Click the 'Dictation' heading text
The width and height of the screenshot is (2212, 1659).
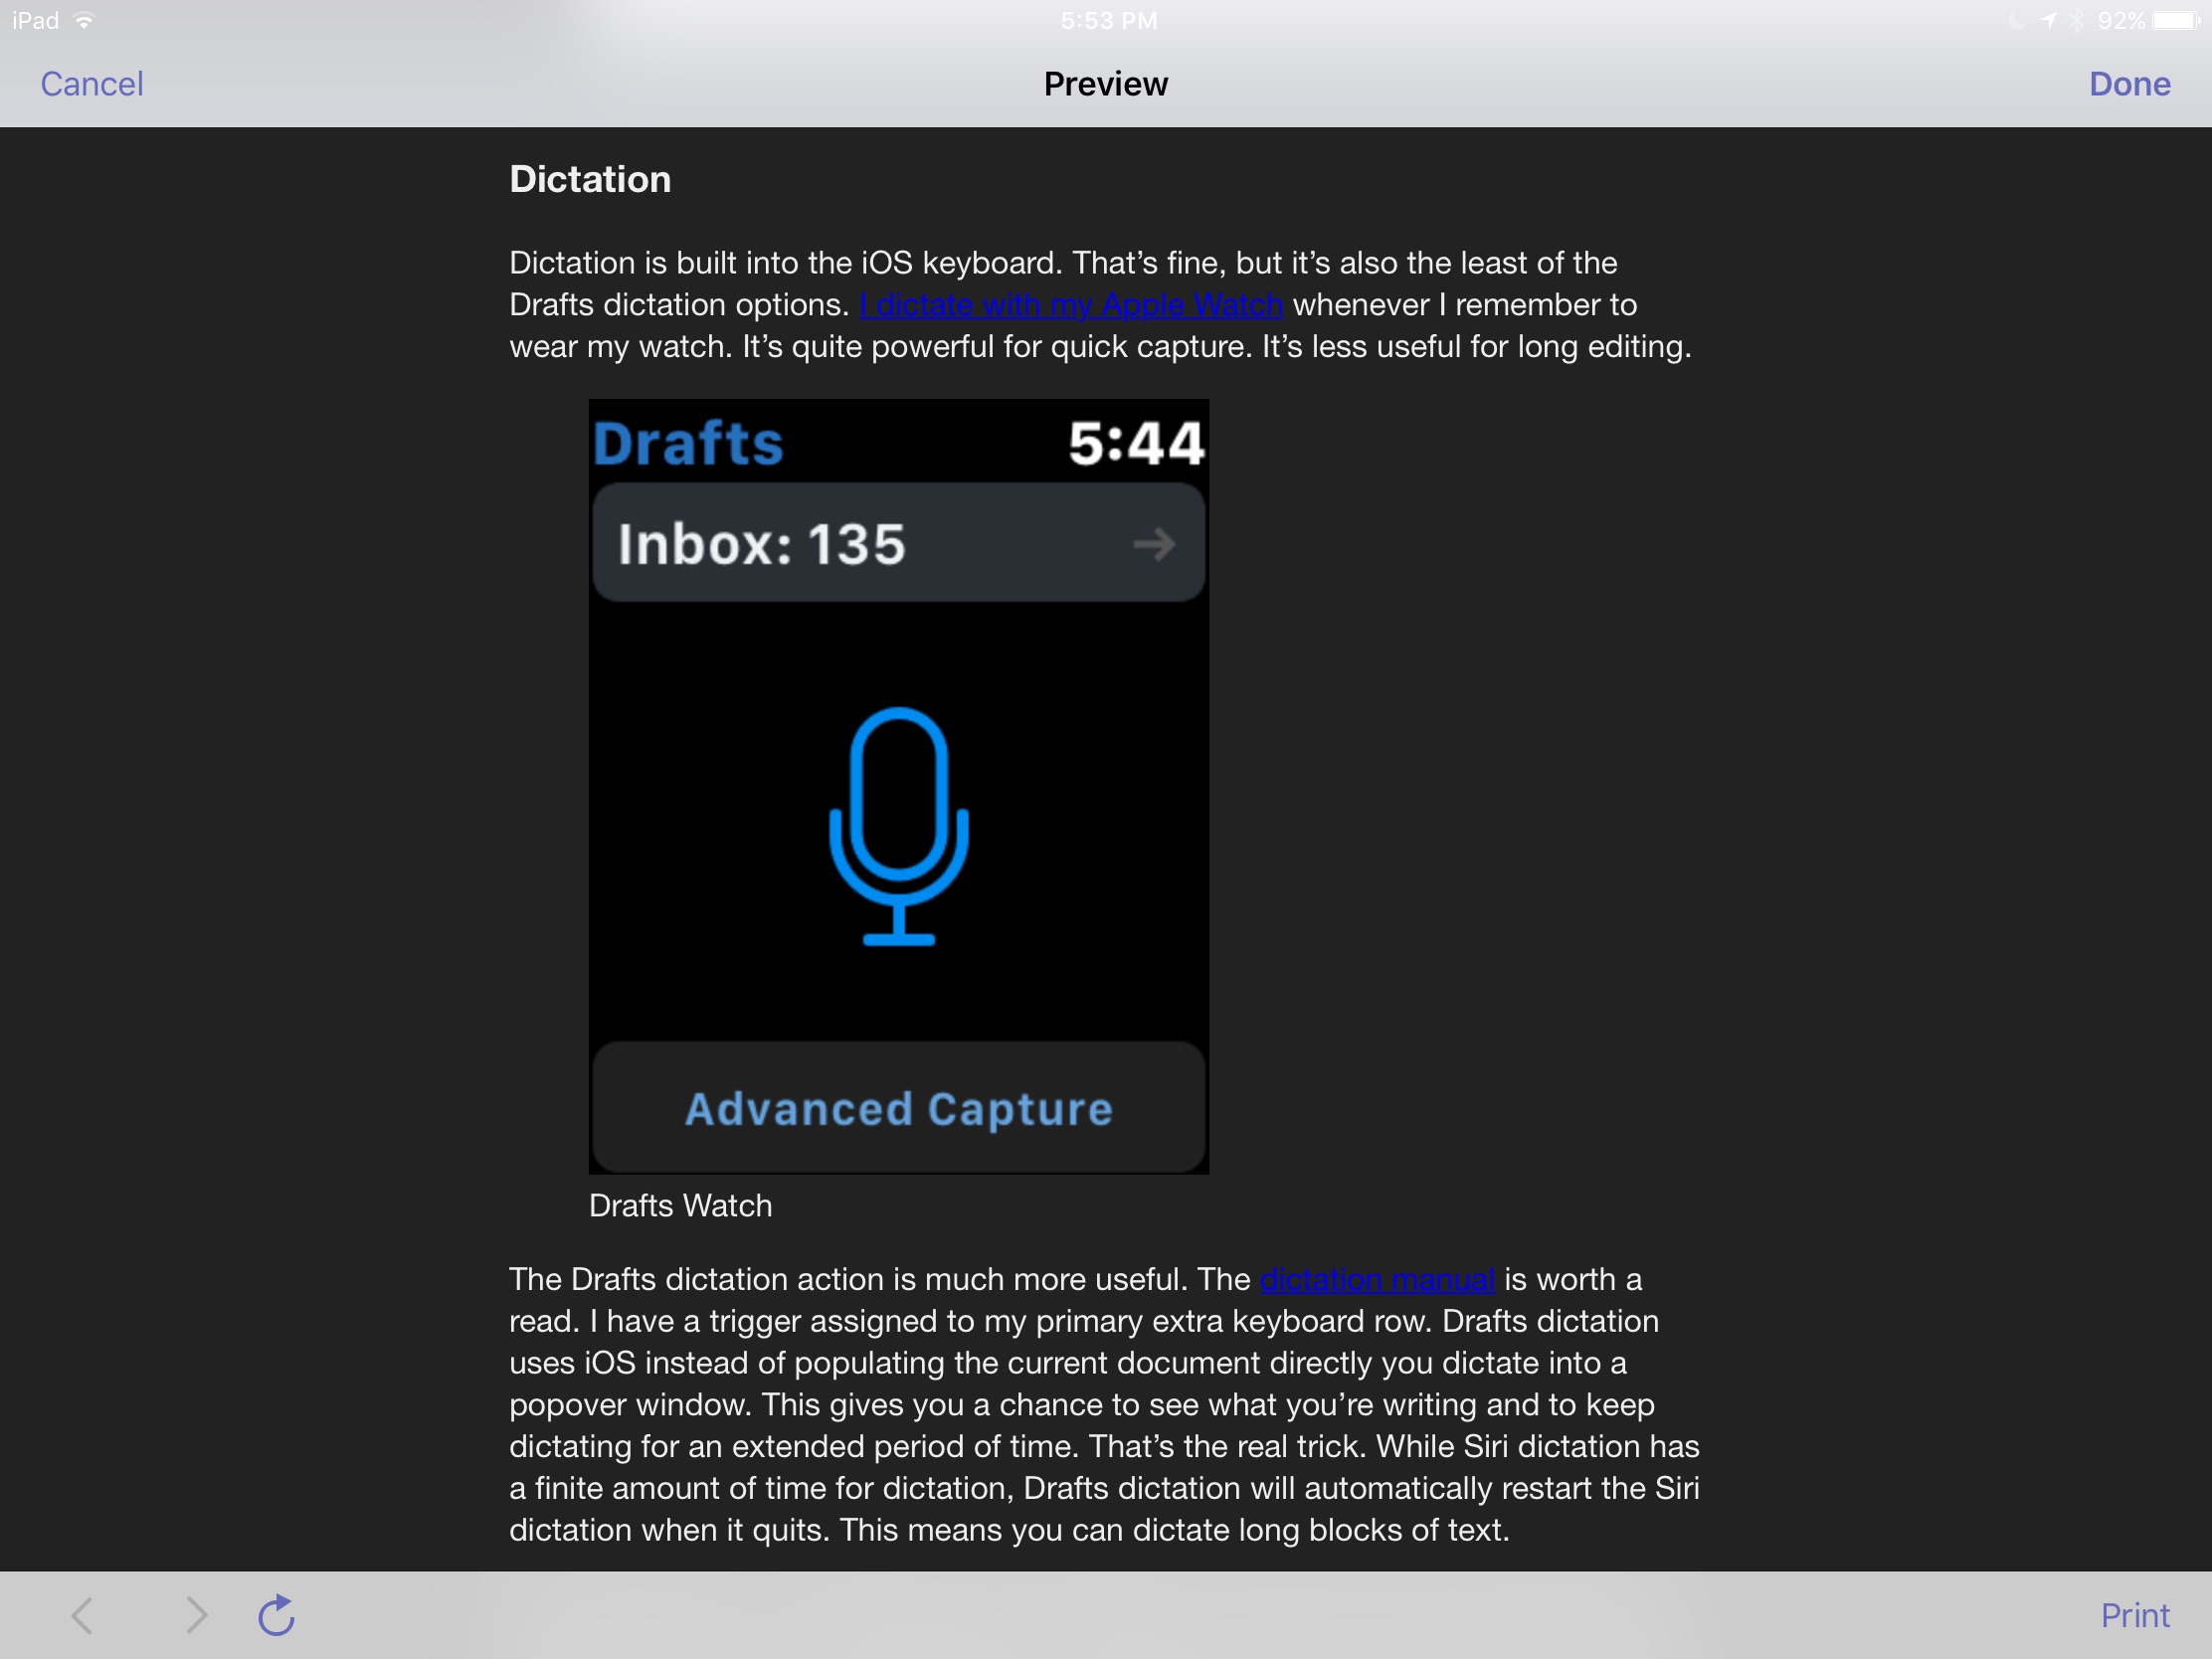point(590,179)
